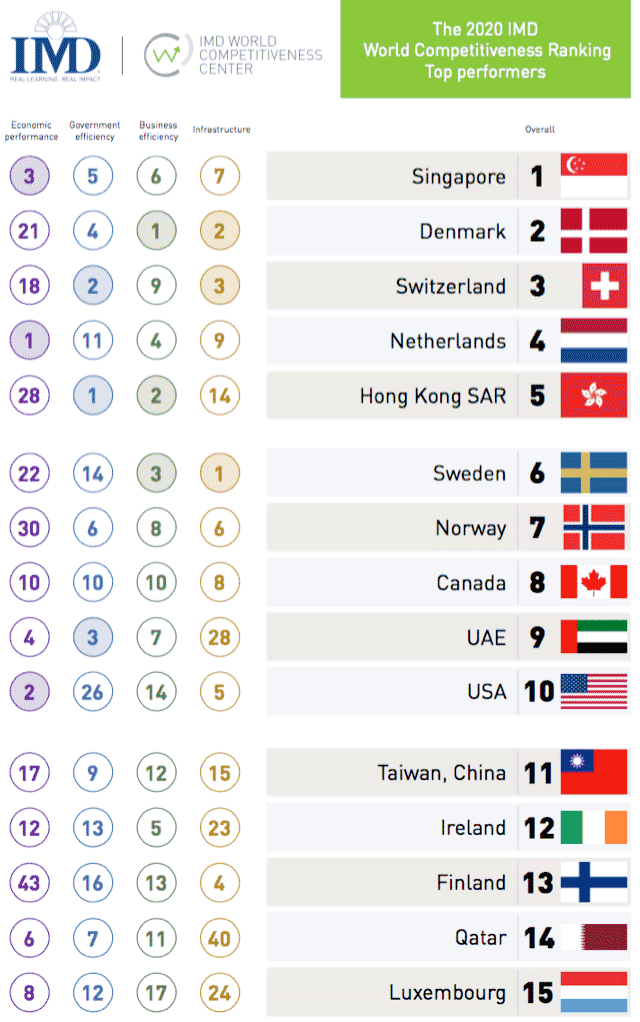Click the Singapore flag

click(594, 177)
